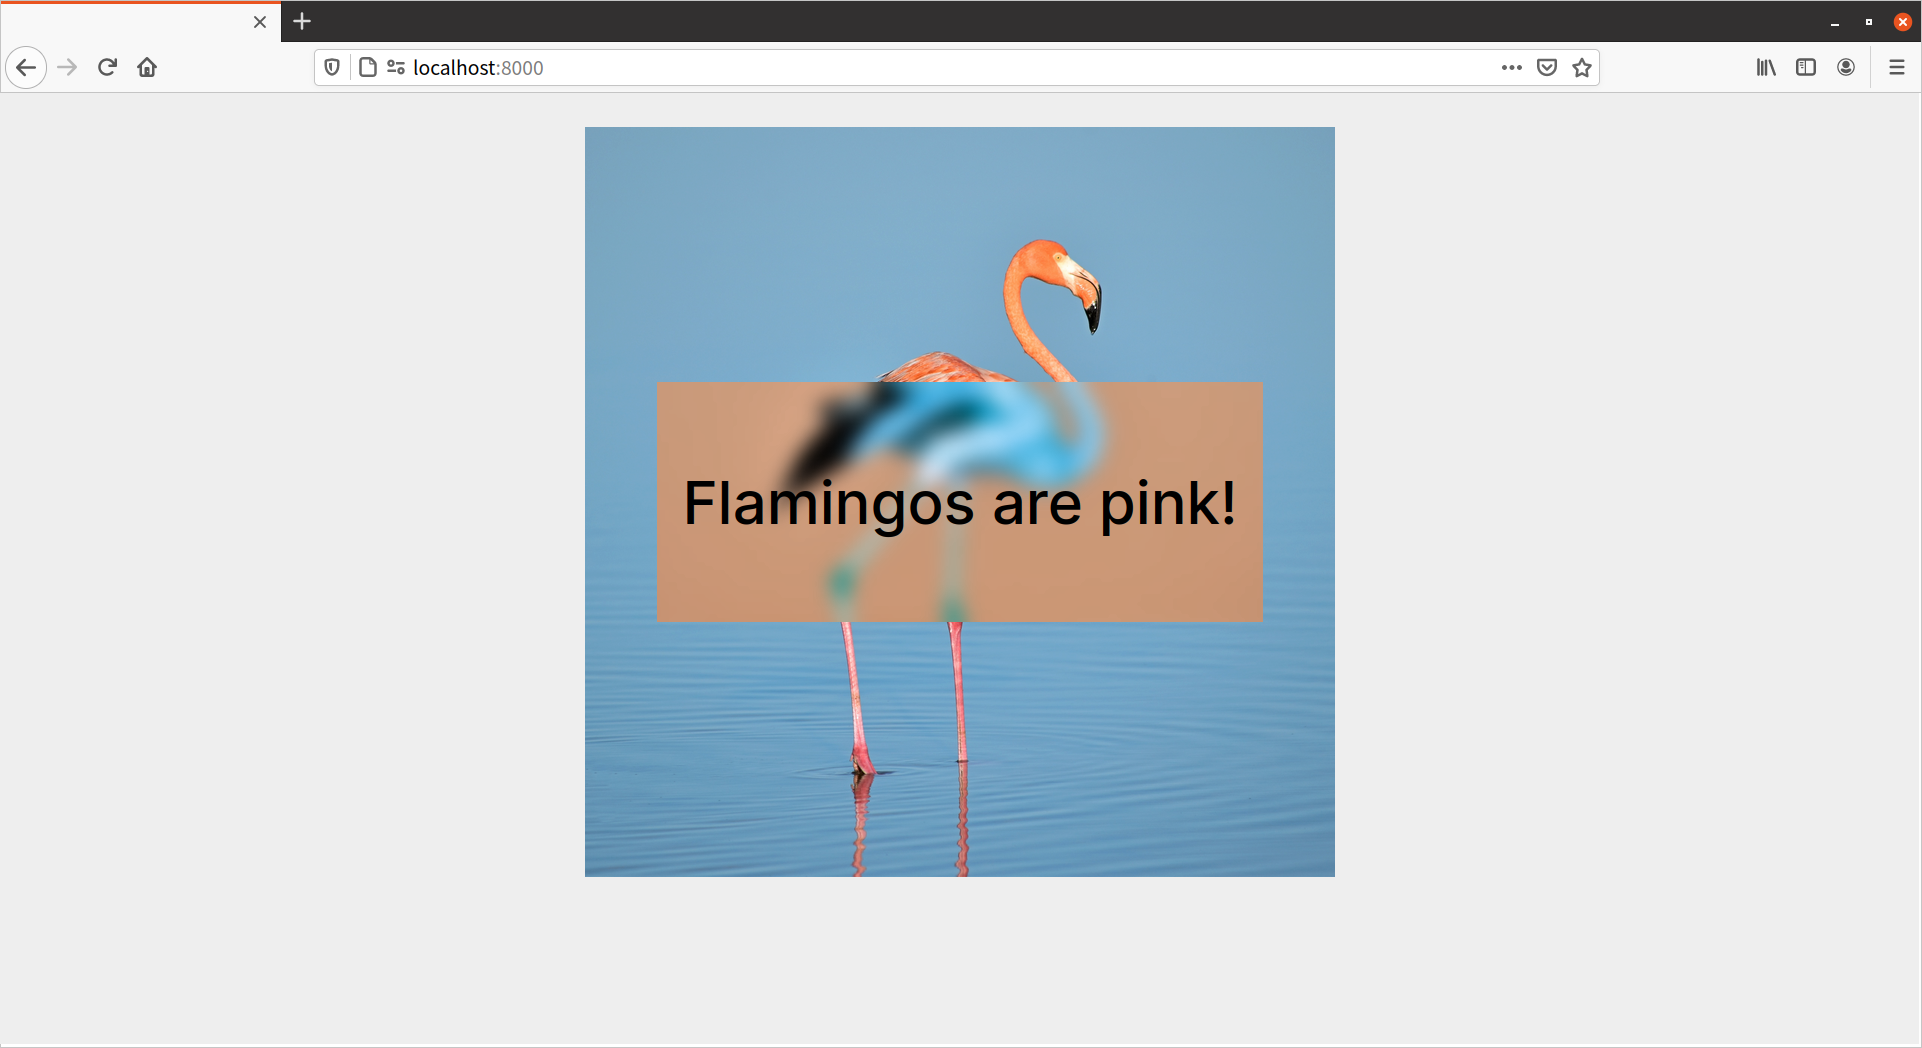The width and height of the screenshot is (1922, 1048).
Task: Open a new tab with plus button
Action: (x=302, y=21)
